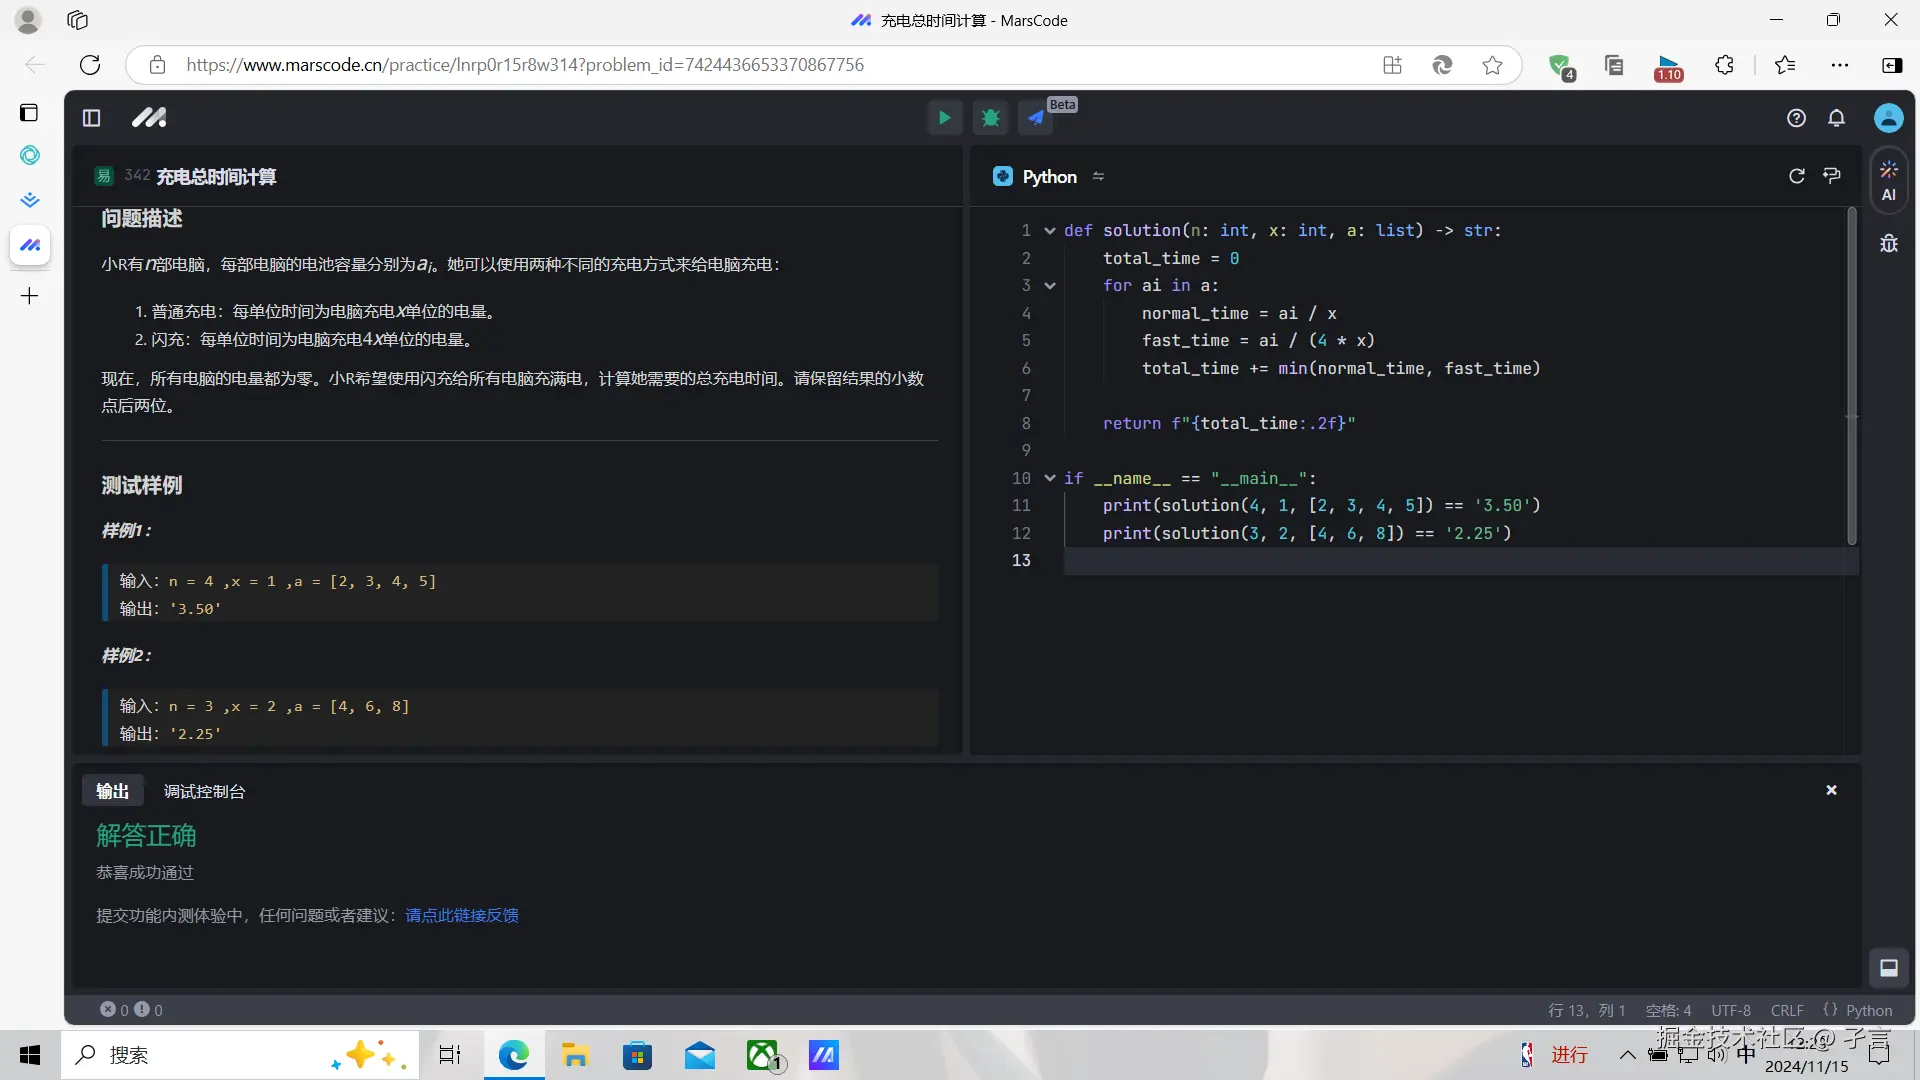Run the code with the green play icon
Viewport: 1920px width, 1080px height.
point(943,117)
